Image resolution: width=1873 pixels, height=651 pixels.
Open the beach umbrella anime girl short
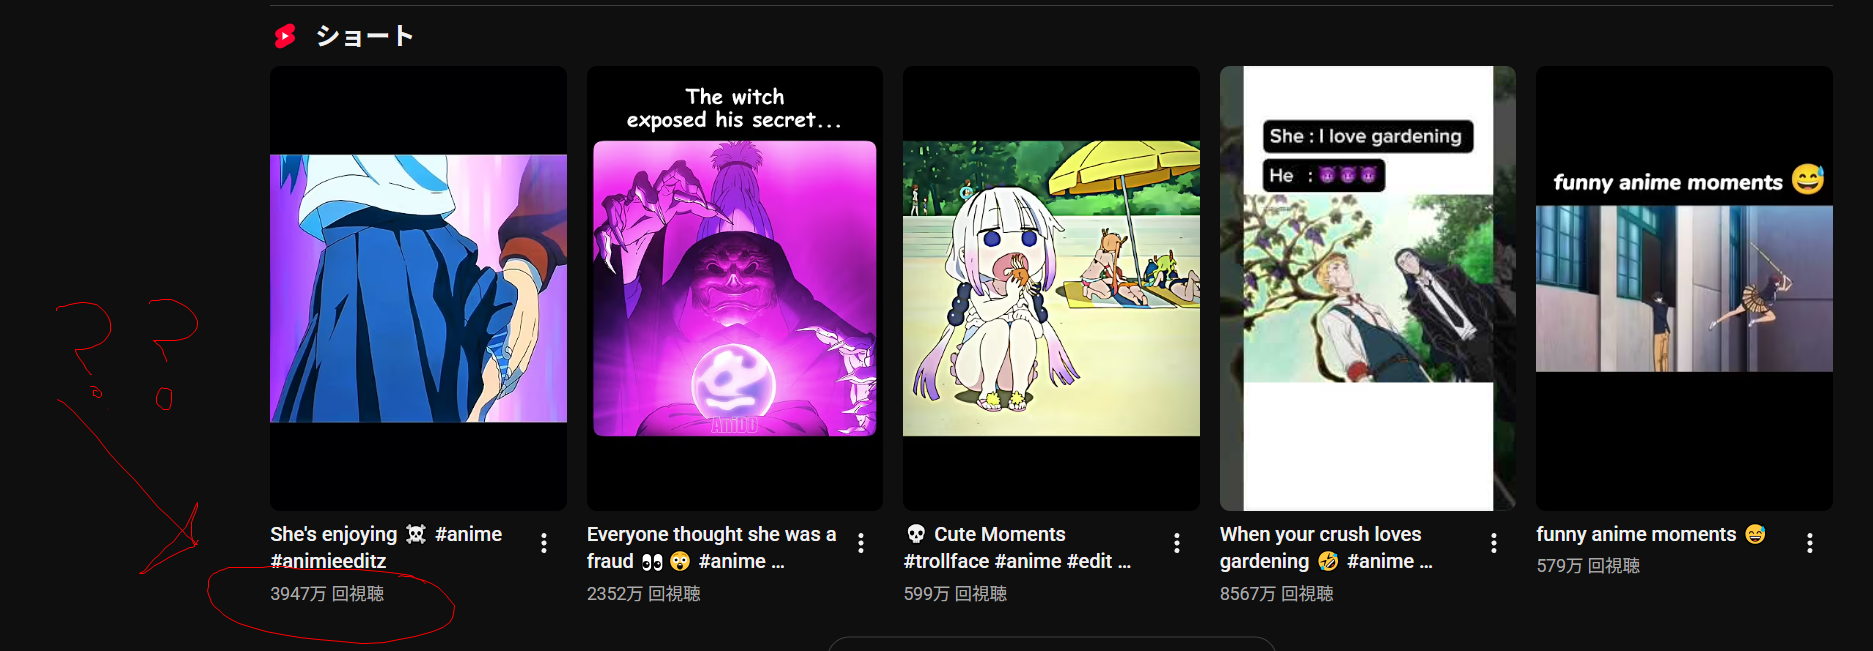pos(1051,288)
